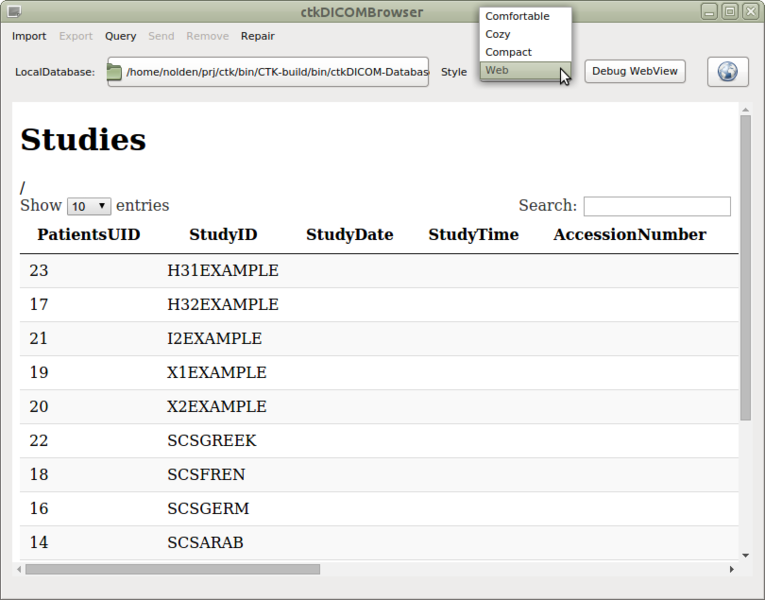Image resolution: width=765 pixels, height=600 pixels.
Task: Click the window menu icon in title bar
Action: pyautogui.click(x=13, y=12)
